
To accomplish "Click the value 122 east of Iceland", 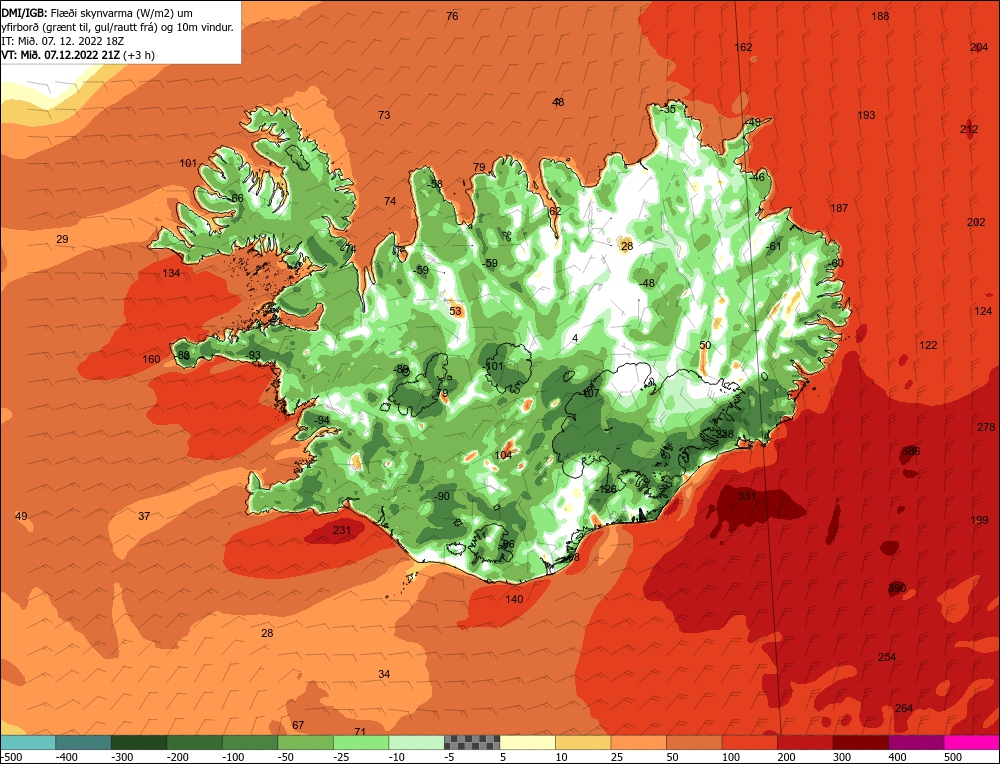I will click(x=928, y=345).
